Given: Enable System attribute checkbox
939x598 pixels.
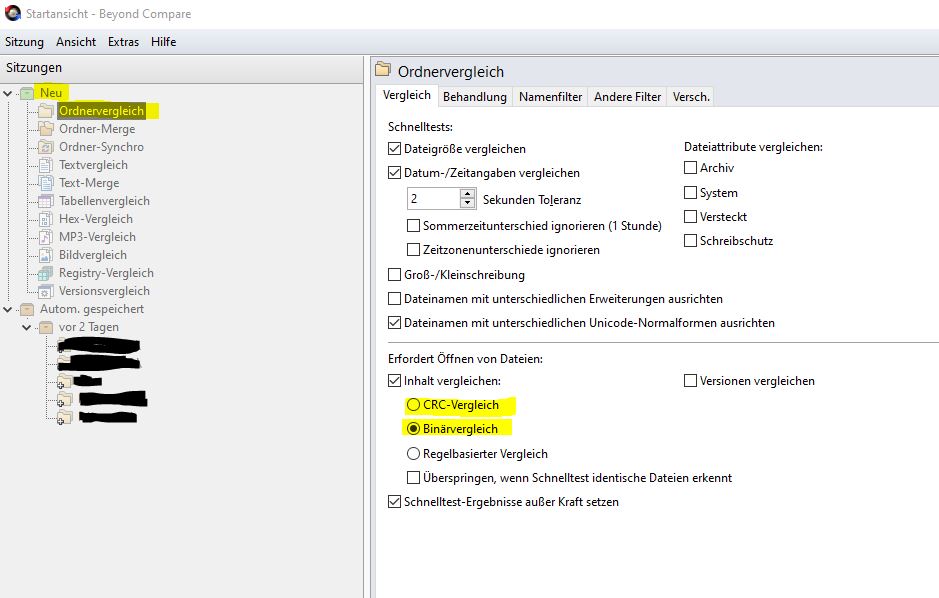Looking at the screenshot, I should click(x=690, y=193).
